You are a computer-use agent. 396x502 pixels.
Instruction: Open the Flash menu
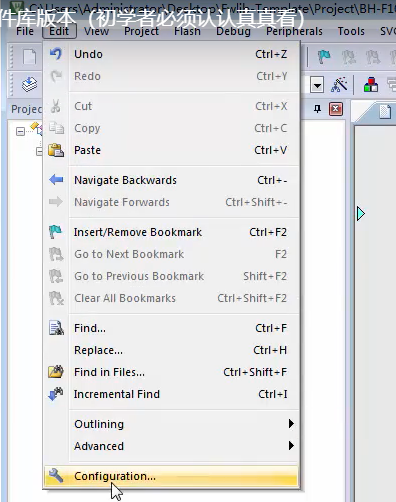pos(187,31)
